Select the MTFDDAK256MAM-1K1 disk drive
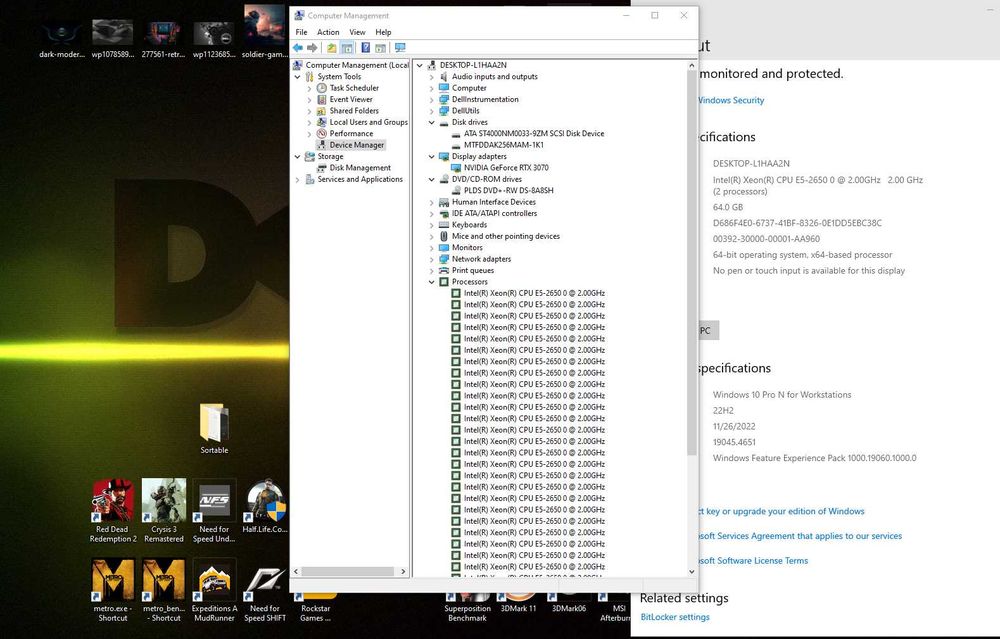This screenshot has height=639, width=1000. pyautogui.click(x=503, y=145)
